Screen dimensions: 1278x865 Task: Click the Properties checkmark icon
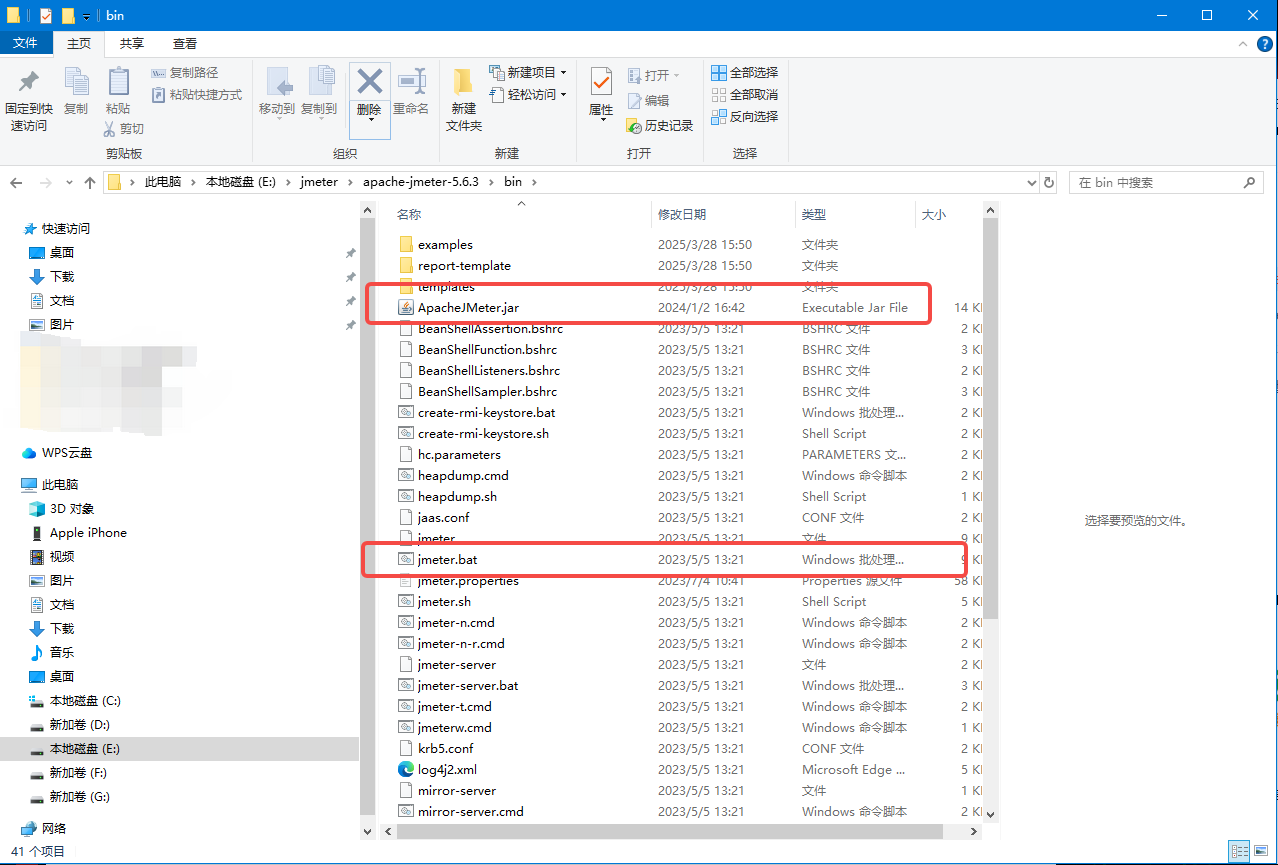(601, 82)
